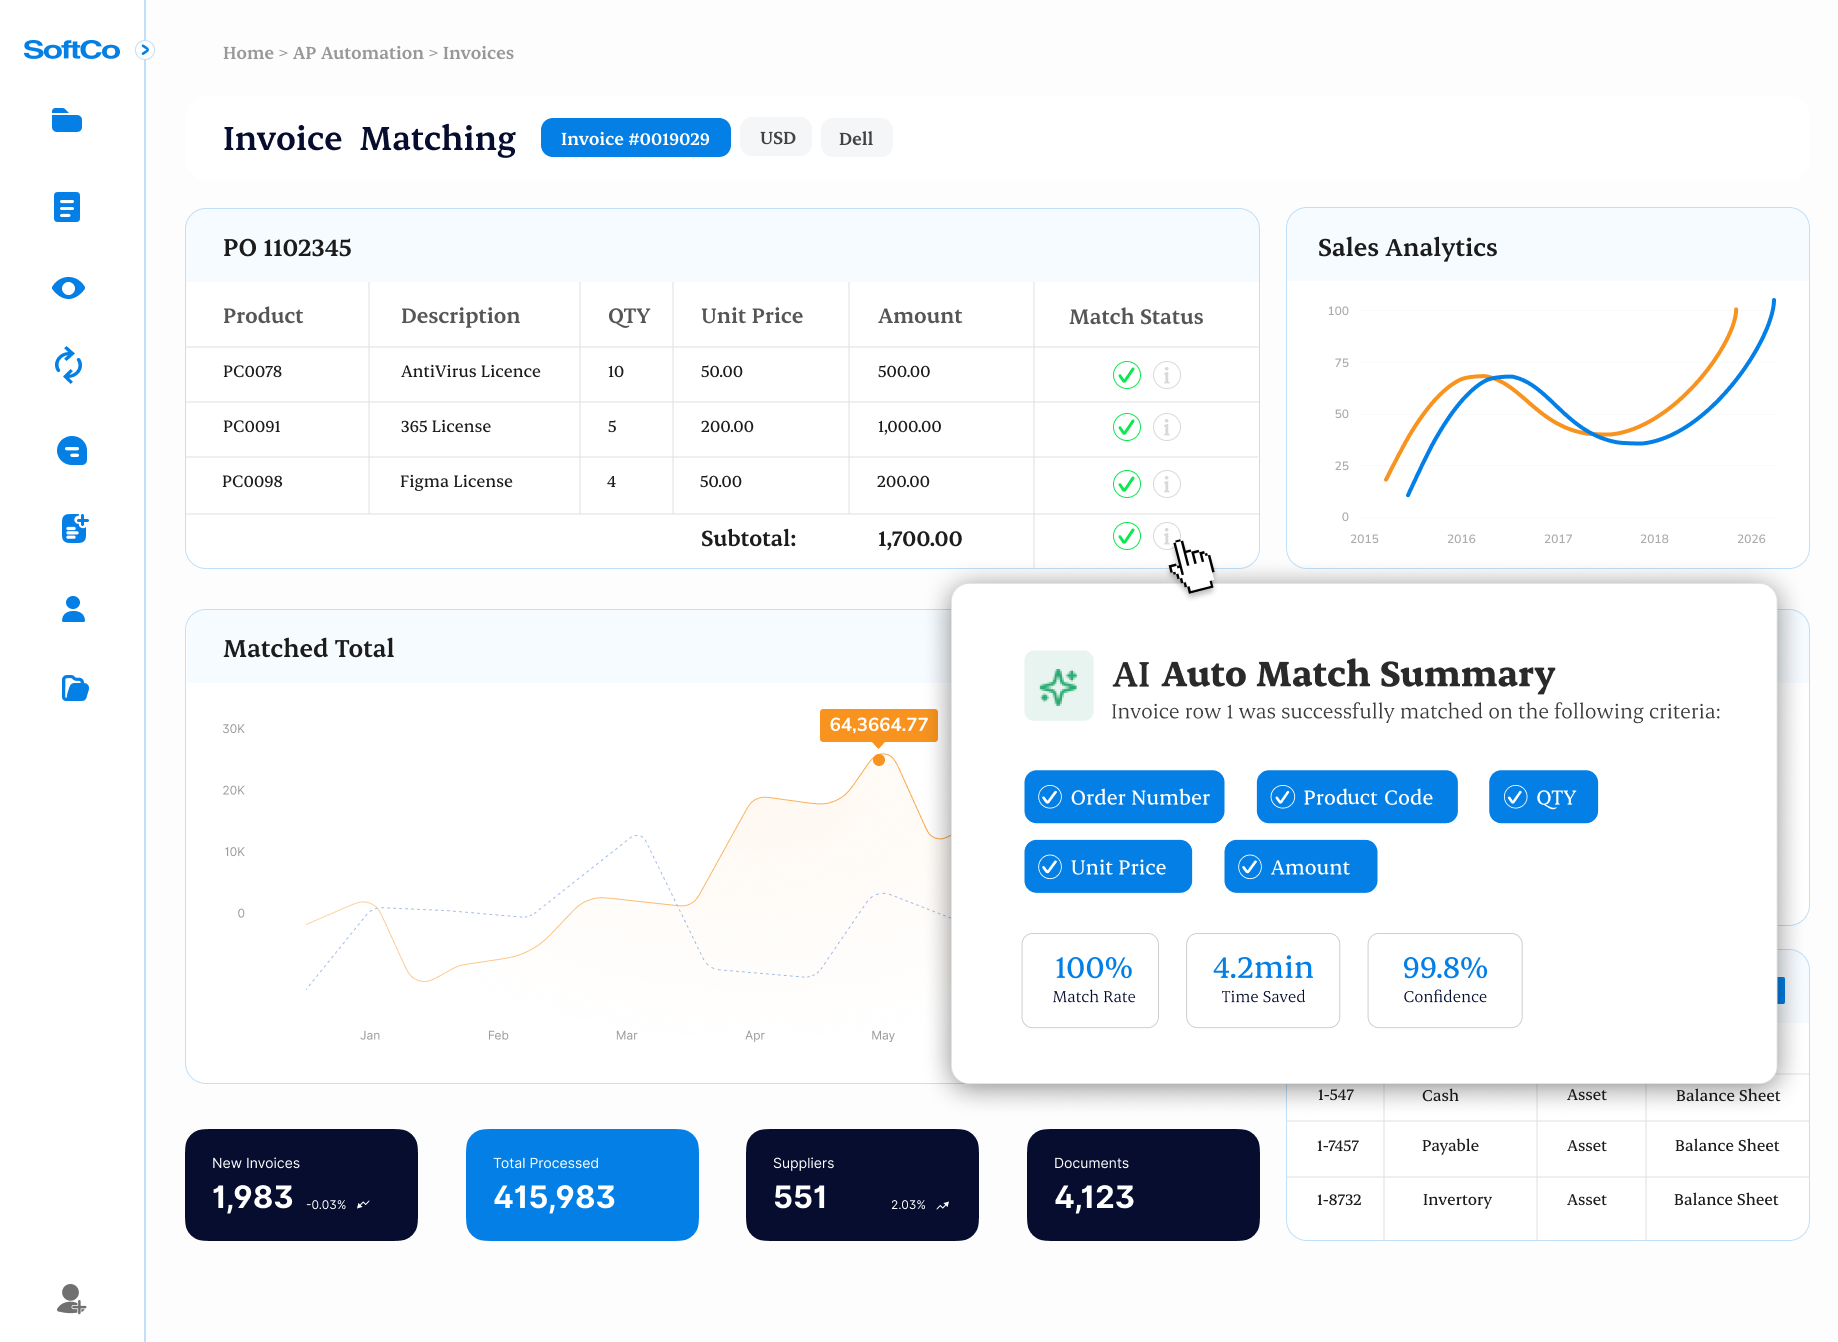Click the Invertory account name cell
This screenshot has width=1838, height=1342.
click(1457, 1200)
